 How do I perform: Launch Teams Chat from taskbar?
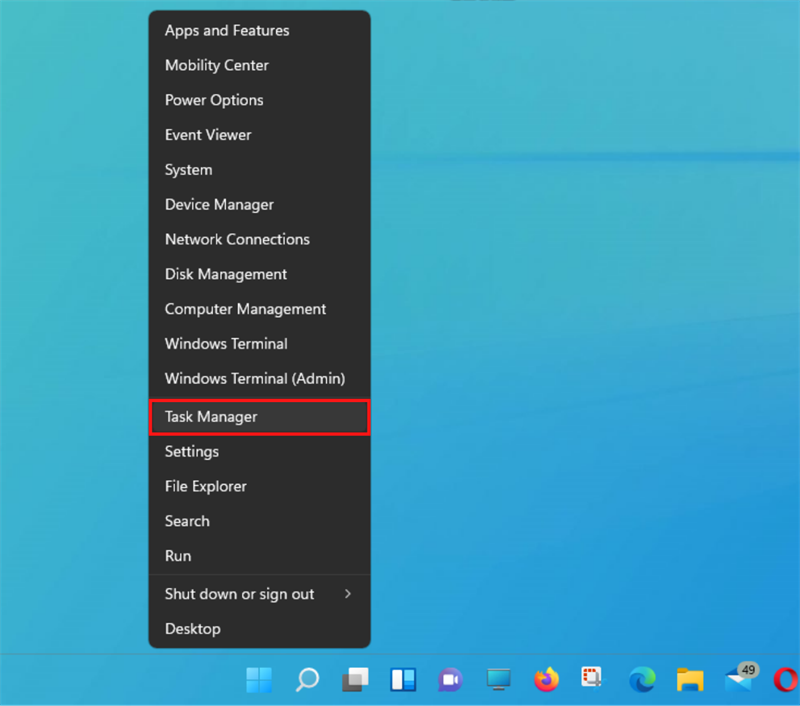pyautogui.click(x=450, y=679)
